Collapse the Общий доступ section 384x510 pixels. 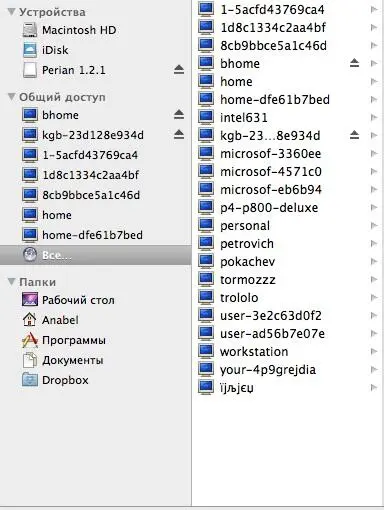coord(11,97)
